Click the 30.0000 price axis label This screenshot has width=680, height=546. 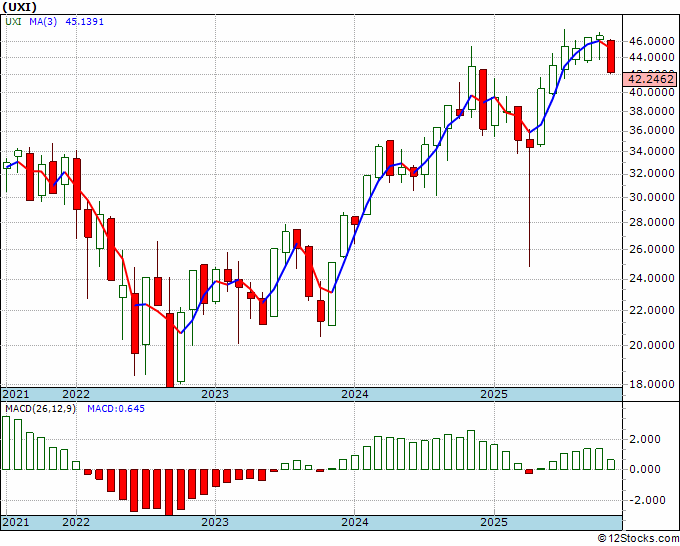pyautogui.click(x=652, y=197)
